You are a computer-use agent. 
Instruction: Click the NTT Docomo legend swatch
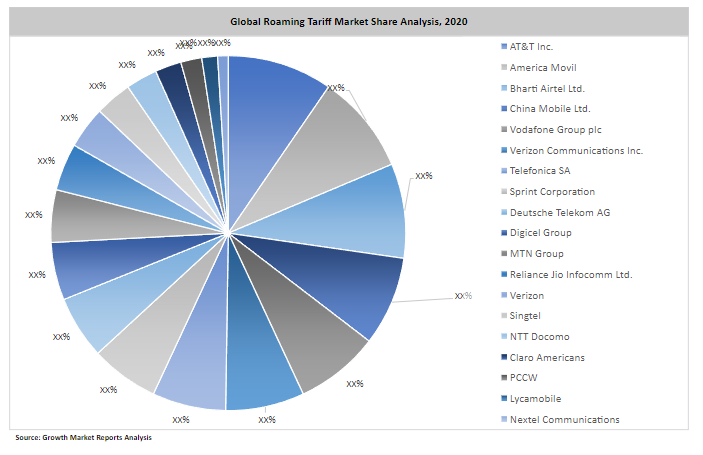coord(504,336)
